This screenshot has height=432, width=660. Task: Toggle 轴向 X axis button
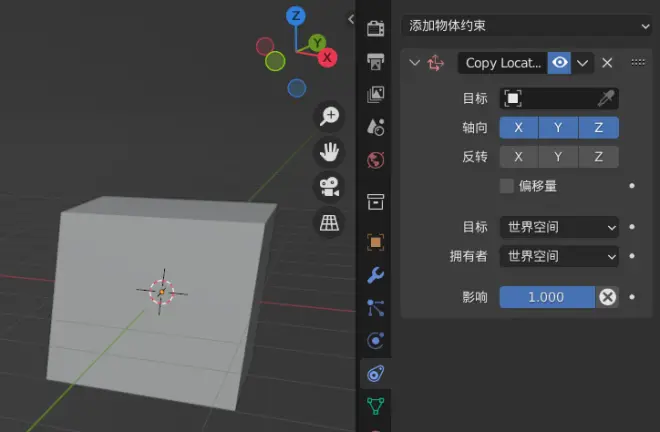coord(519,128)
